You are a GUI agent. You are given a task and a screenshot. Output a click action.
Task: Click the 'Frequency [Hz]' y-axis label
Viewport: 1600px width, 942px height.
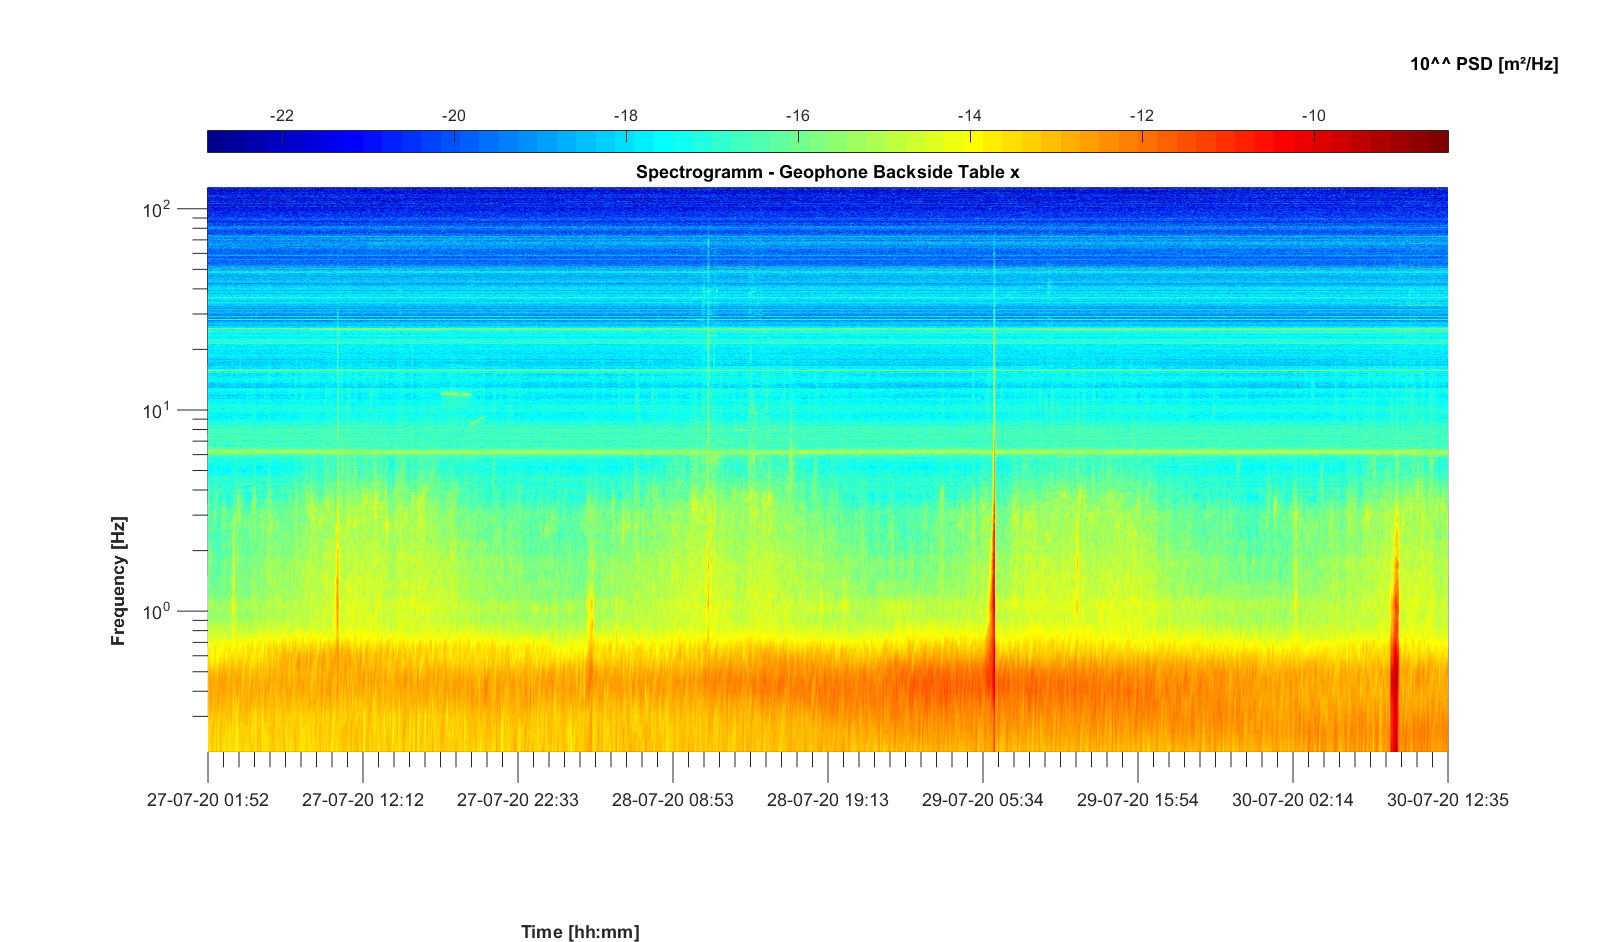pyautogui.click(x=119, y=581)
